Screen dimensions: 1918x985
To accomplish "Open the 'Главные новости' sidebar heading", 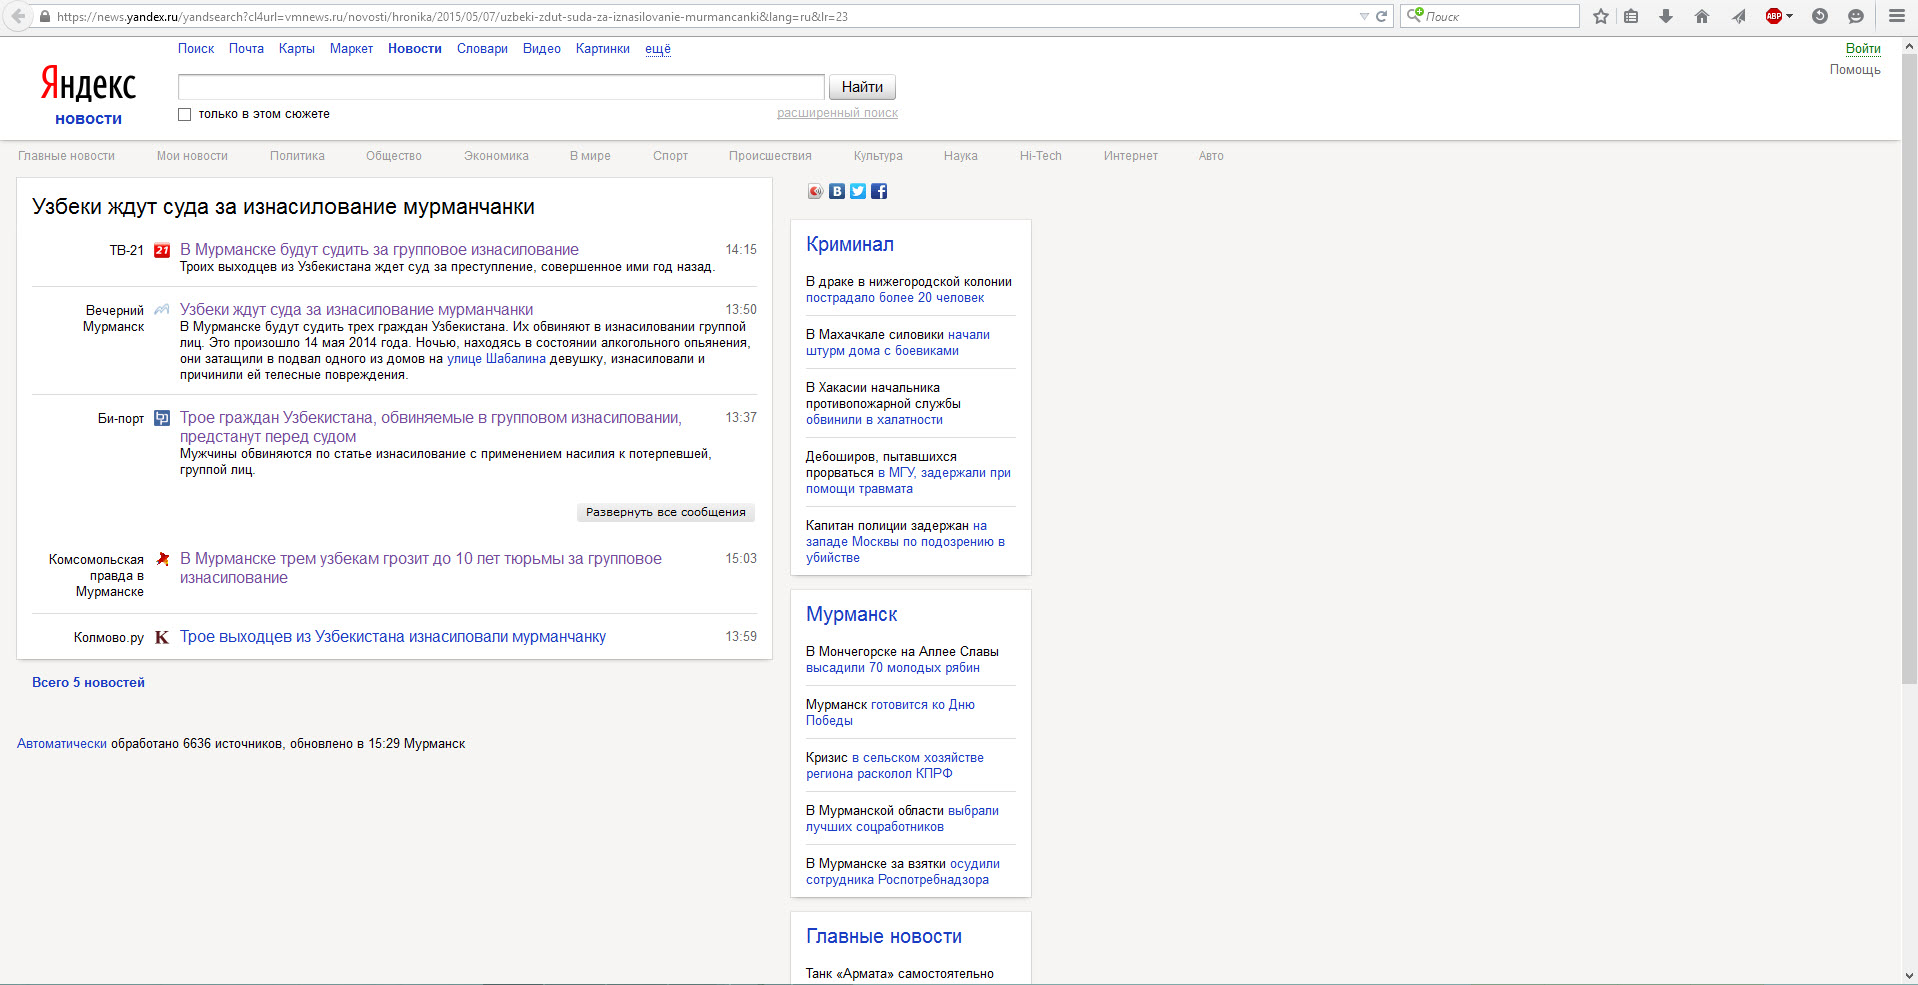I will 884,936.
